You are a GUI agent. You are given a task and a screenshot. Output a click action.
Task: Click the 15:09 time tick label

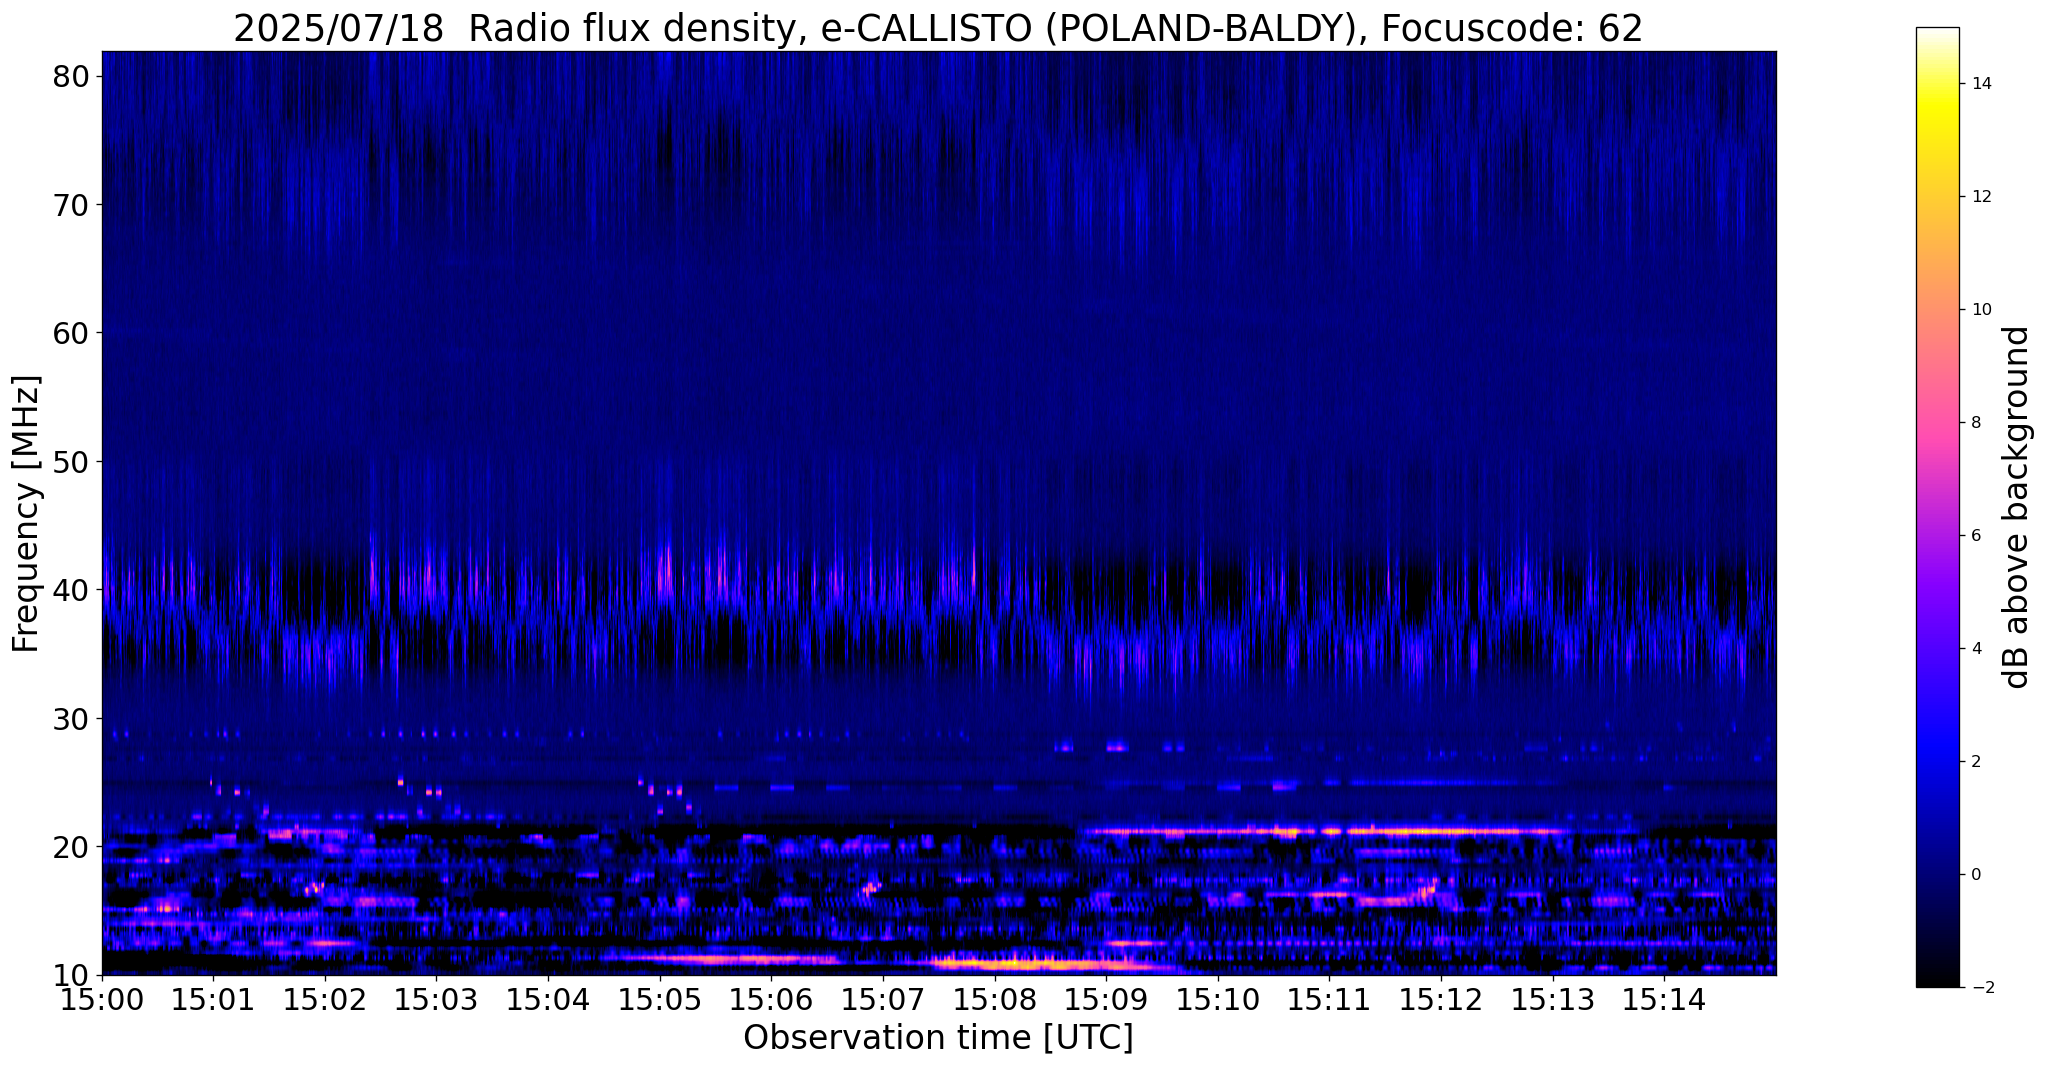pyautogui.click(x=1106, y=999)
